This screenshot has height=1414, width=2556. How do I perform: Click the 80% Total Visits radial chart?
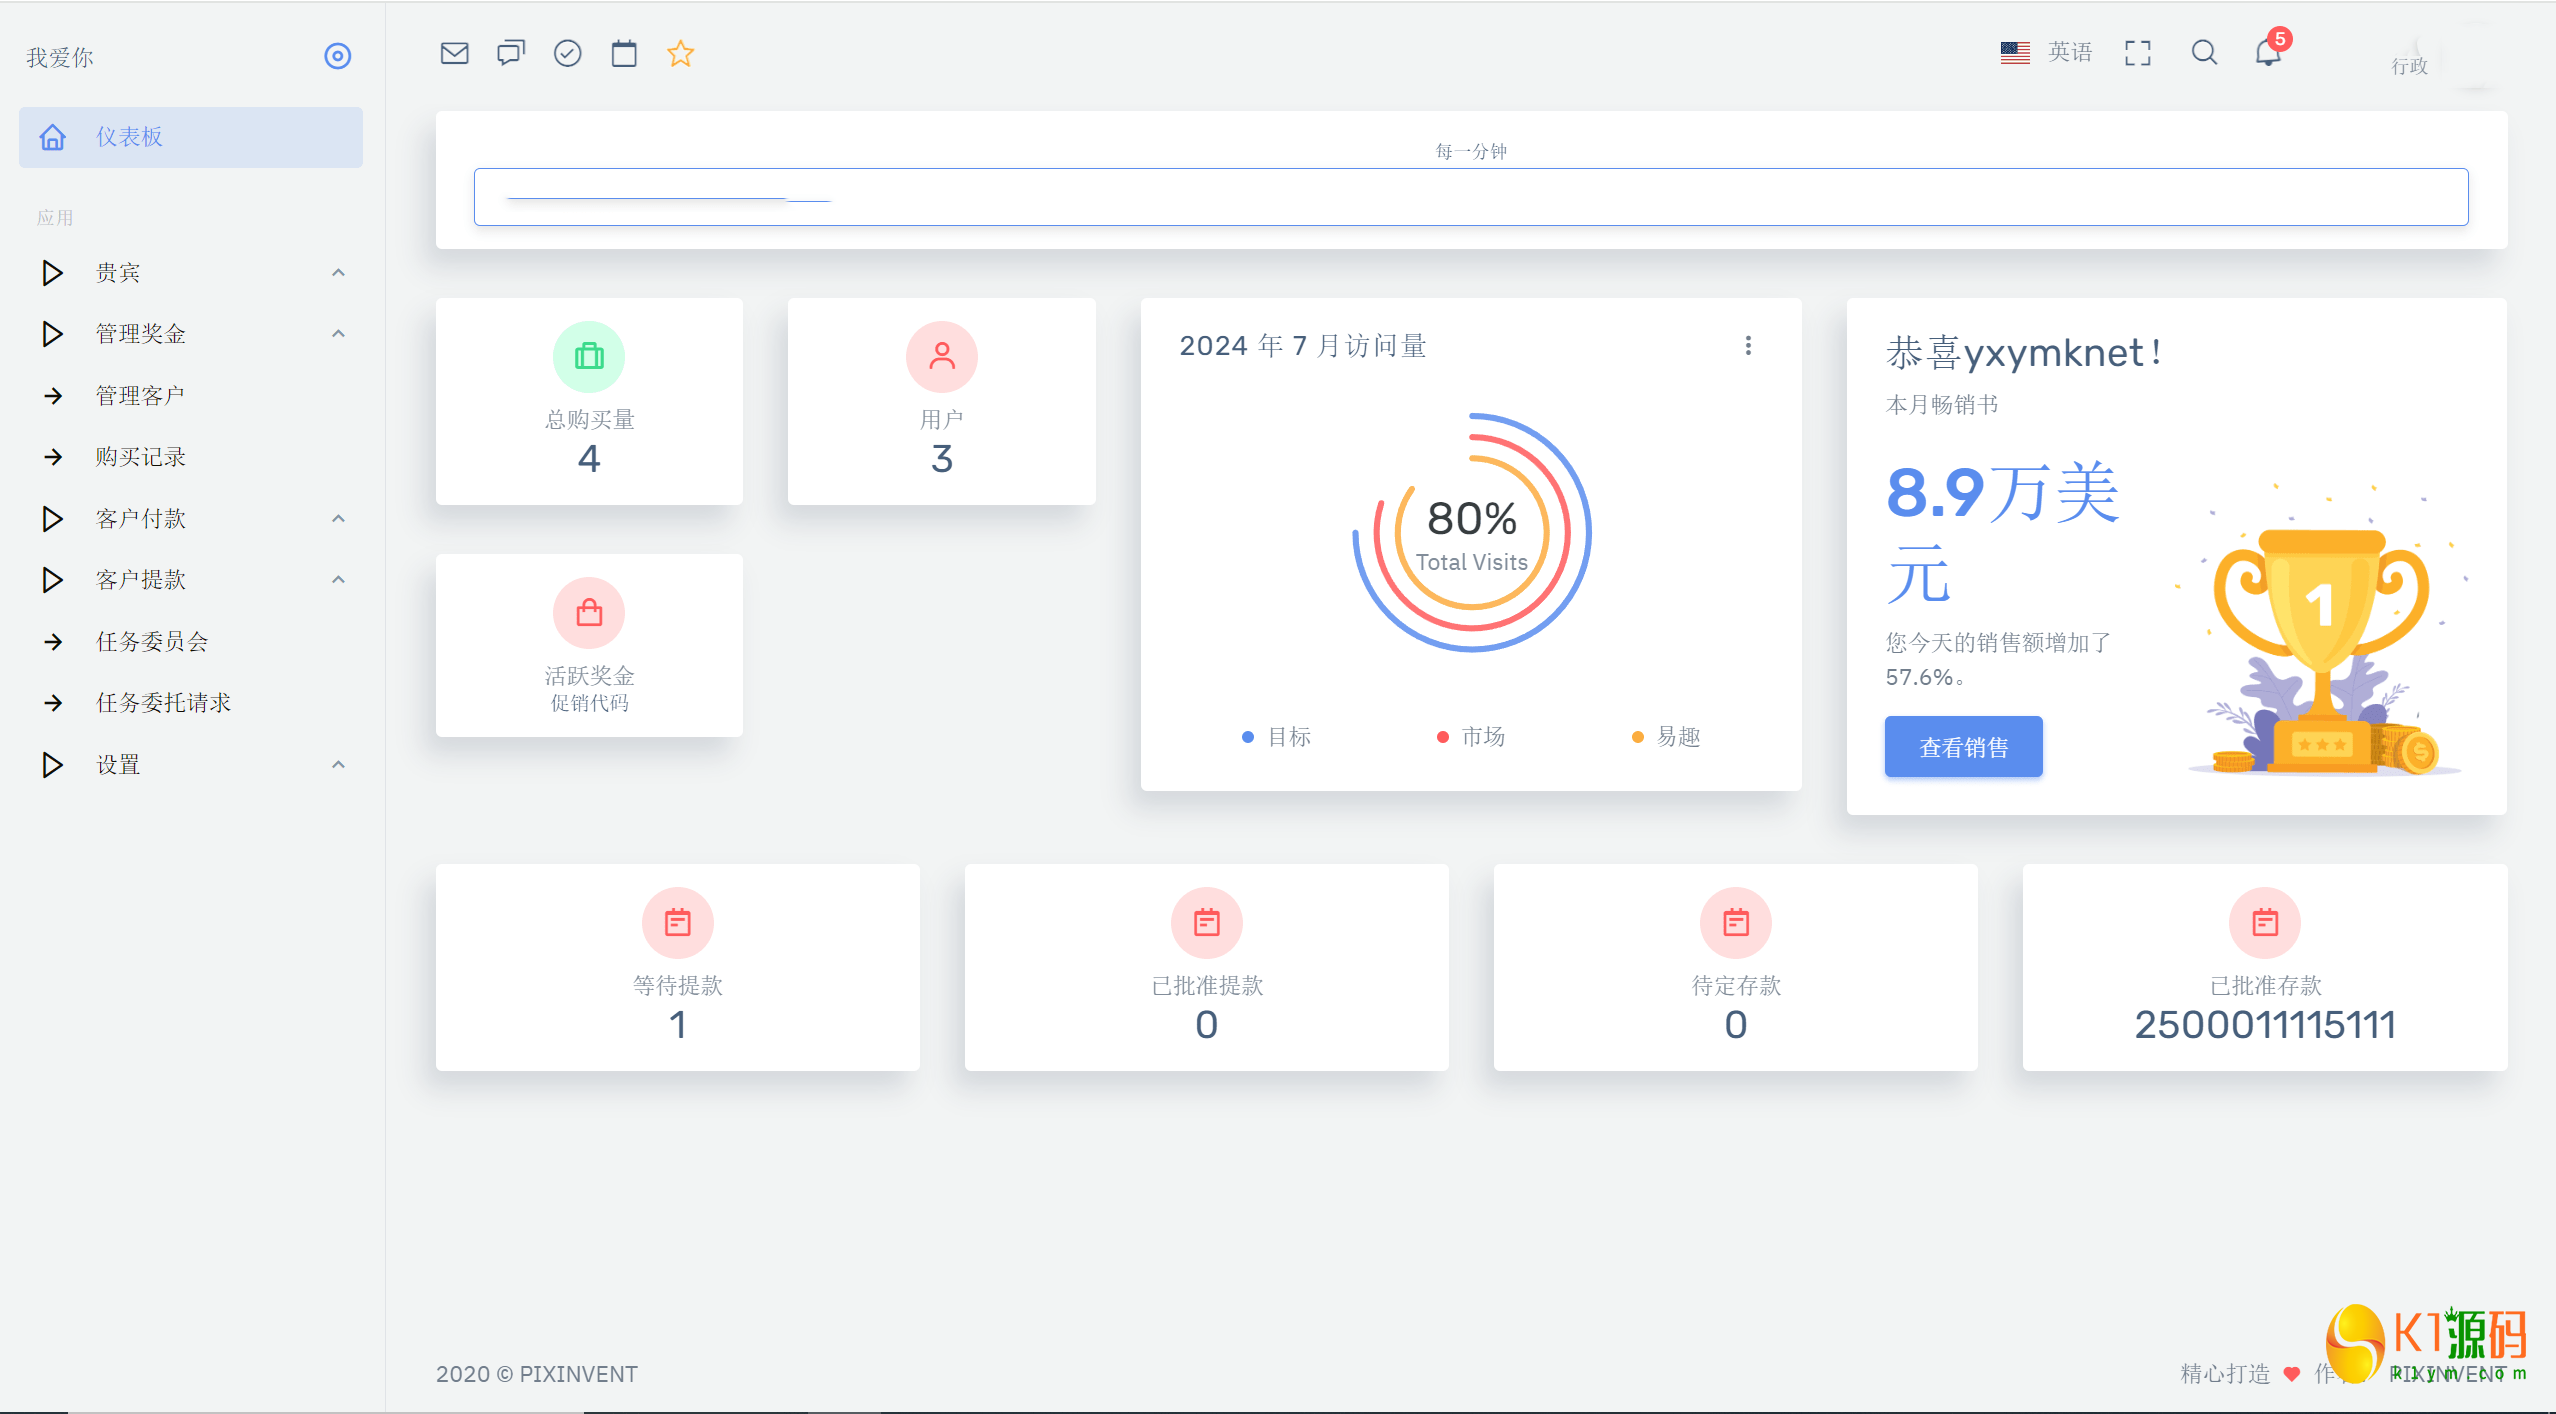1471,532
